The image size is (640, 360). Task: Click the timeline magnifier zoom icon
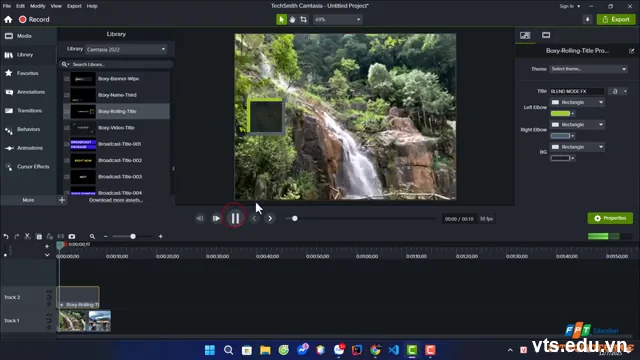(x=92, y=236)
